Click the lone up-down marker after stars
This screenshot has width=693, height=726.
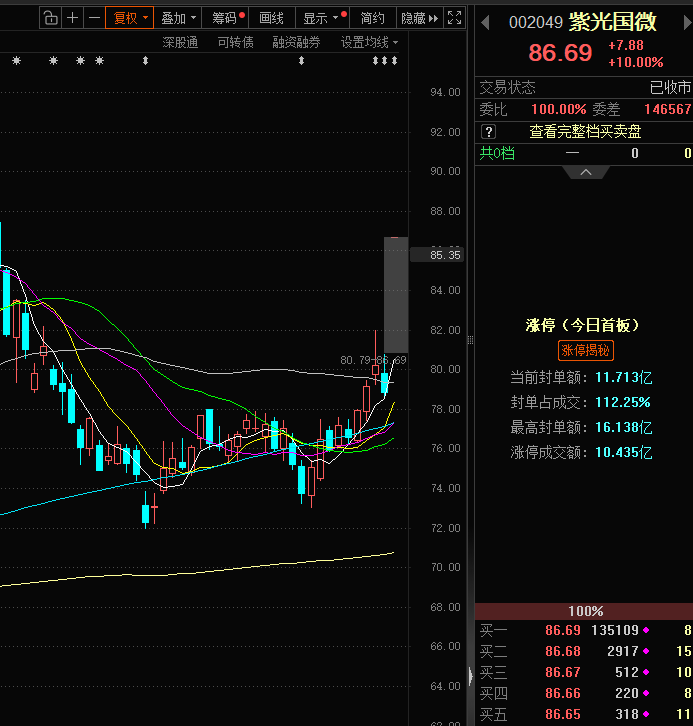[145, 61]
